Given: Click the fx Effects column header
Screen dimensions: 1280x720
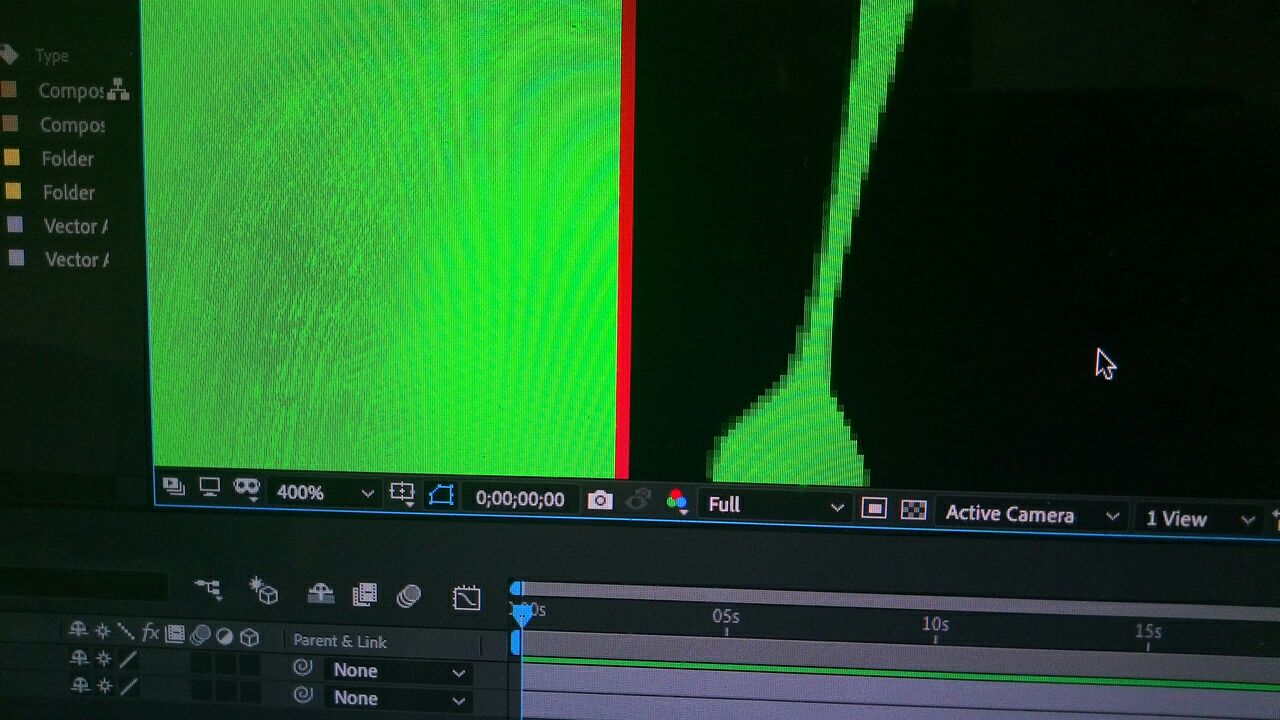Looking at the screenshot, I should click(x=151, y=632).
